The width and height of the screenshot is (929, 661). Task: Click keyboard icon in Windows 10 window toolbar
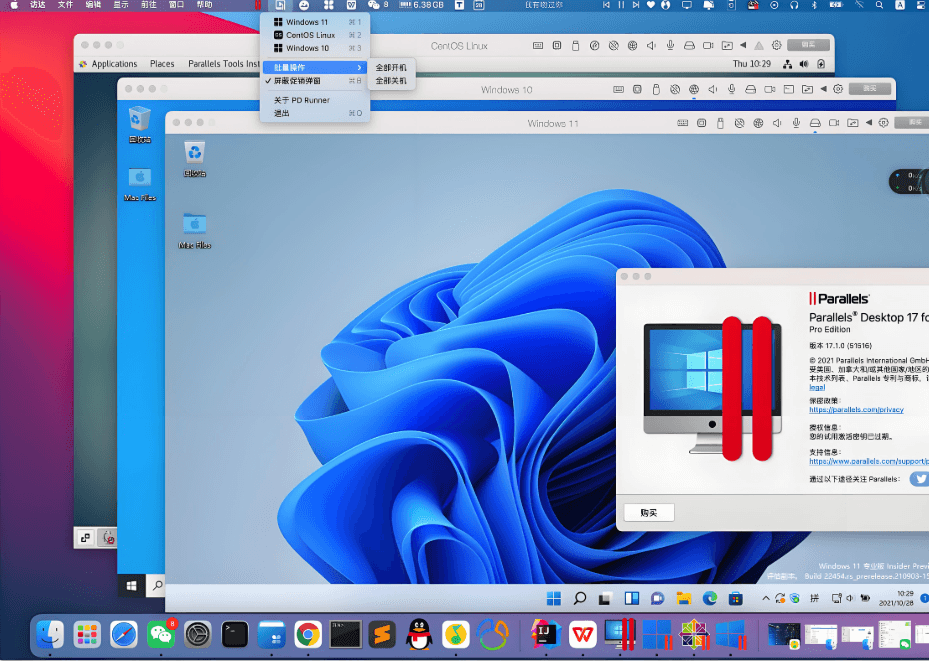(x=619, y=89)
